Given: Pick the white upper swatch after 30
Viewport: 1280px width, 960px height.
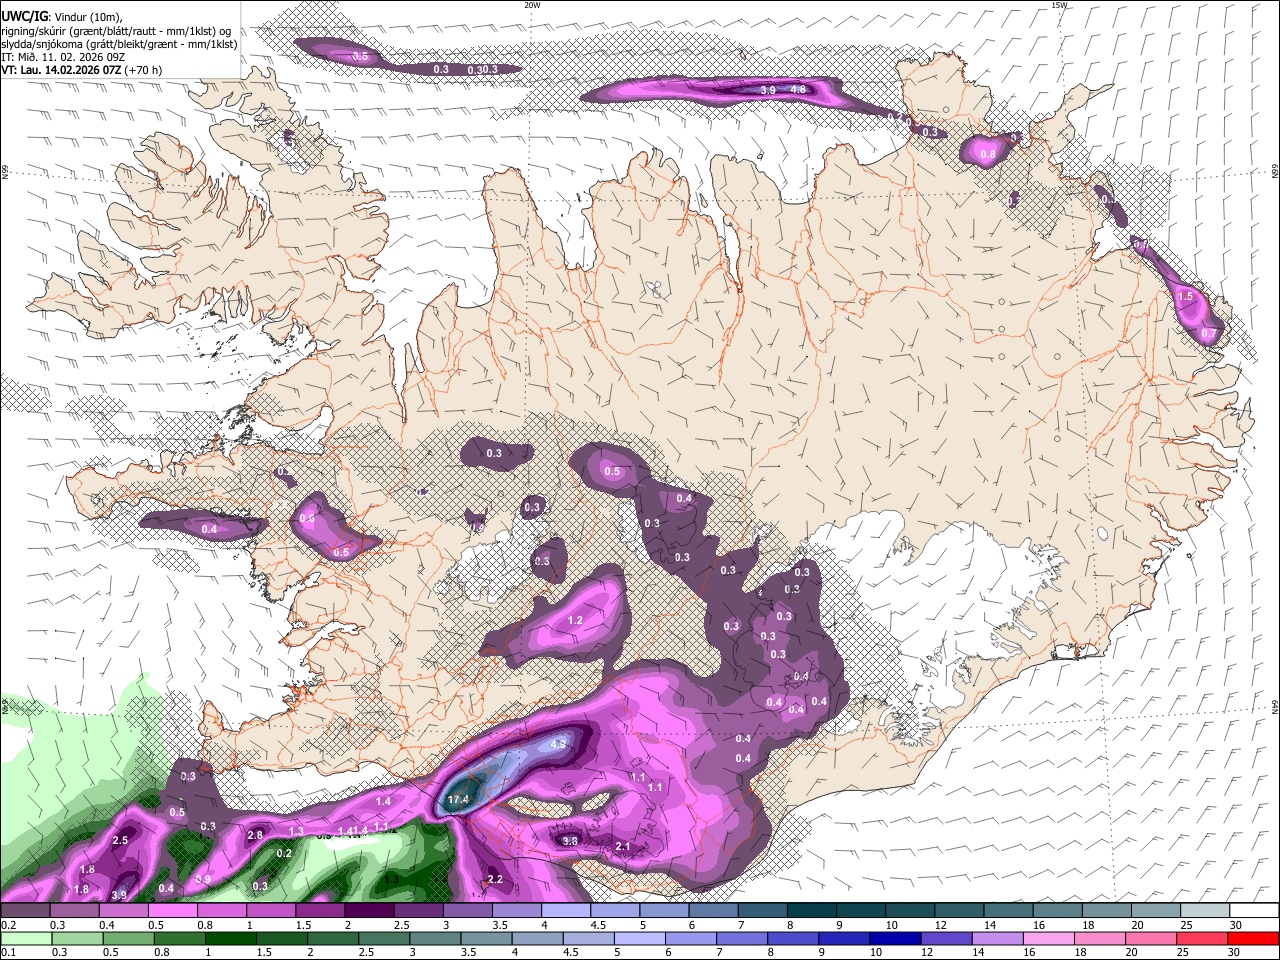Looking at the screenshot, I should coord(1254,911).
